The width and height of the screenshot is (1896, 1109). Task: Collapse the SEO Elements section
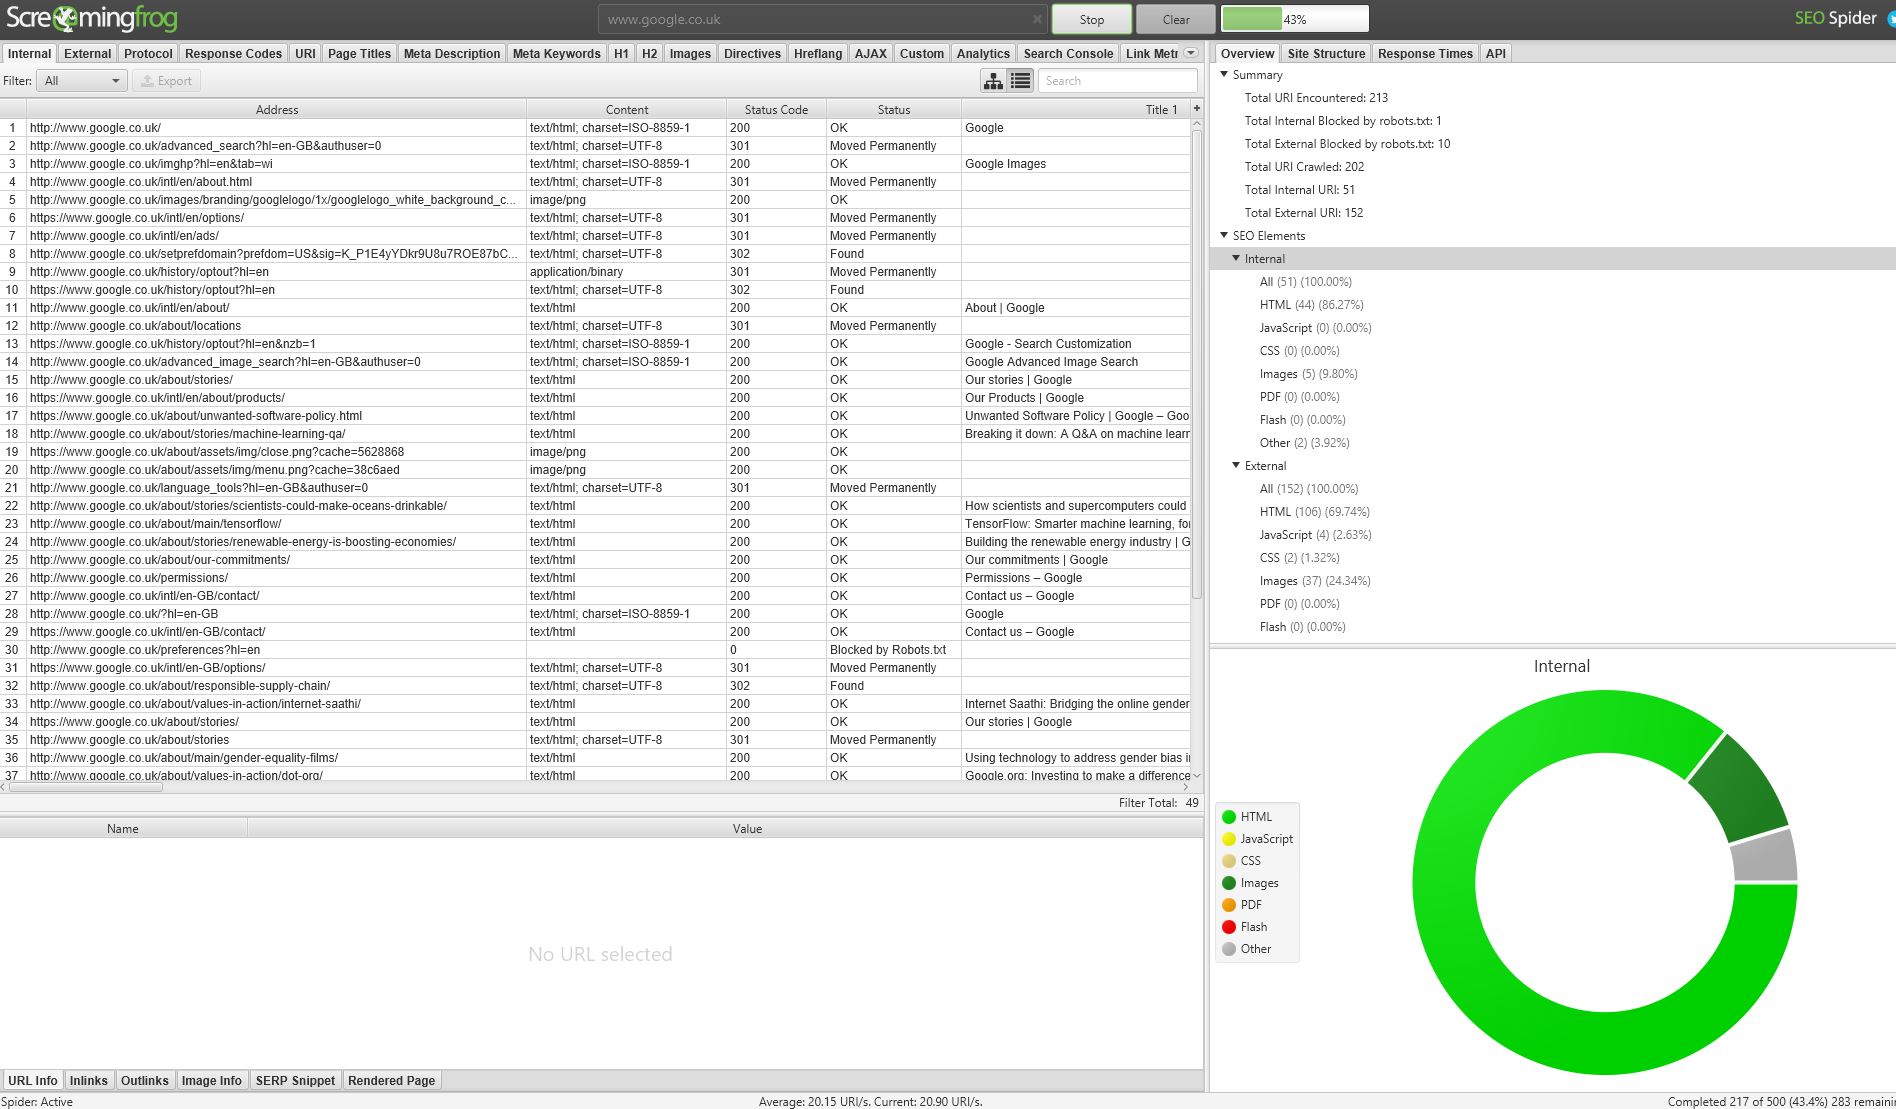[x=1224, y=236]
